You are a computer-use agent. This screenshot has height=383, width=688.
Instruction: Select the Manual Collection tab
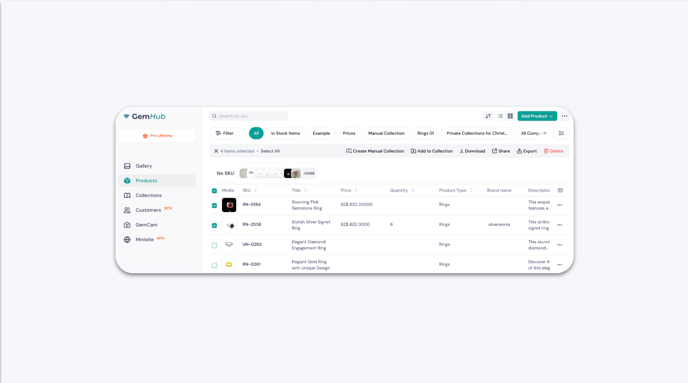[386, 133]
